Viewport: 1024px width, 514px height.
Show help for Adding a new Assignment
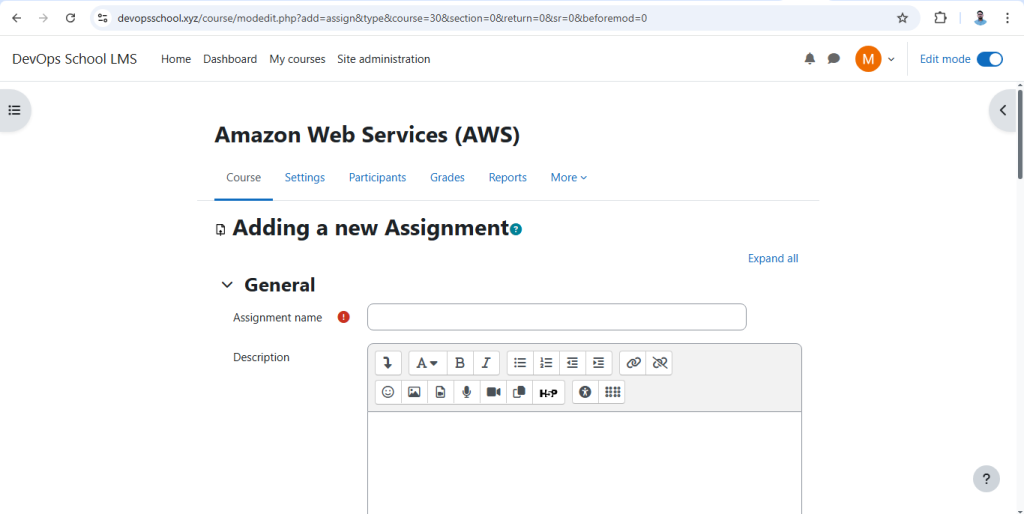point(516,229)
